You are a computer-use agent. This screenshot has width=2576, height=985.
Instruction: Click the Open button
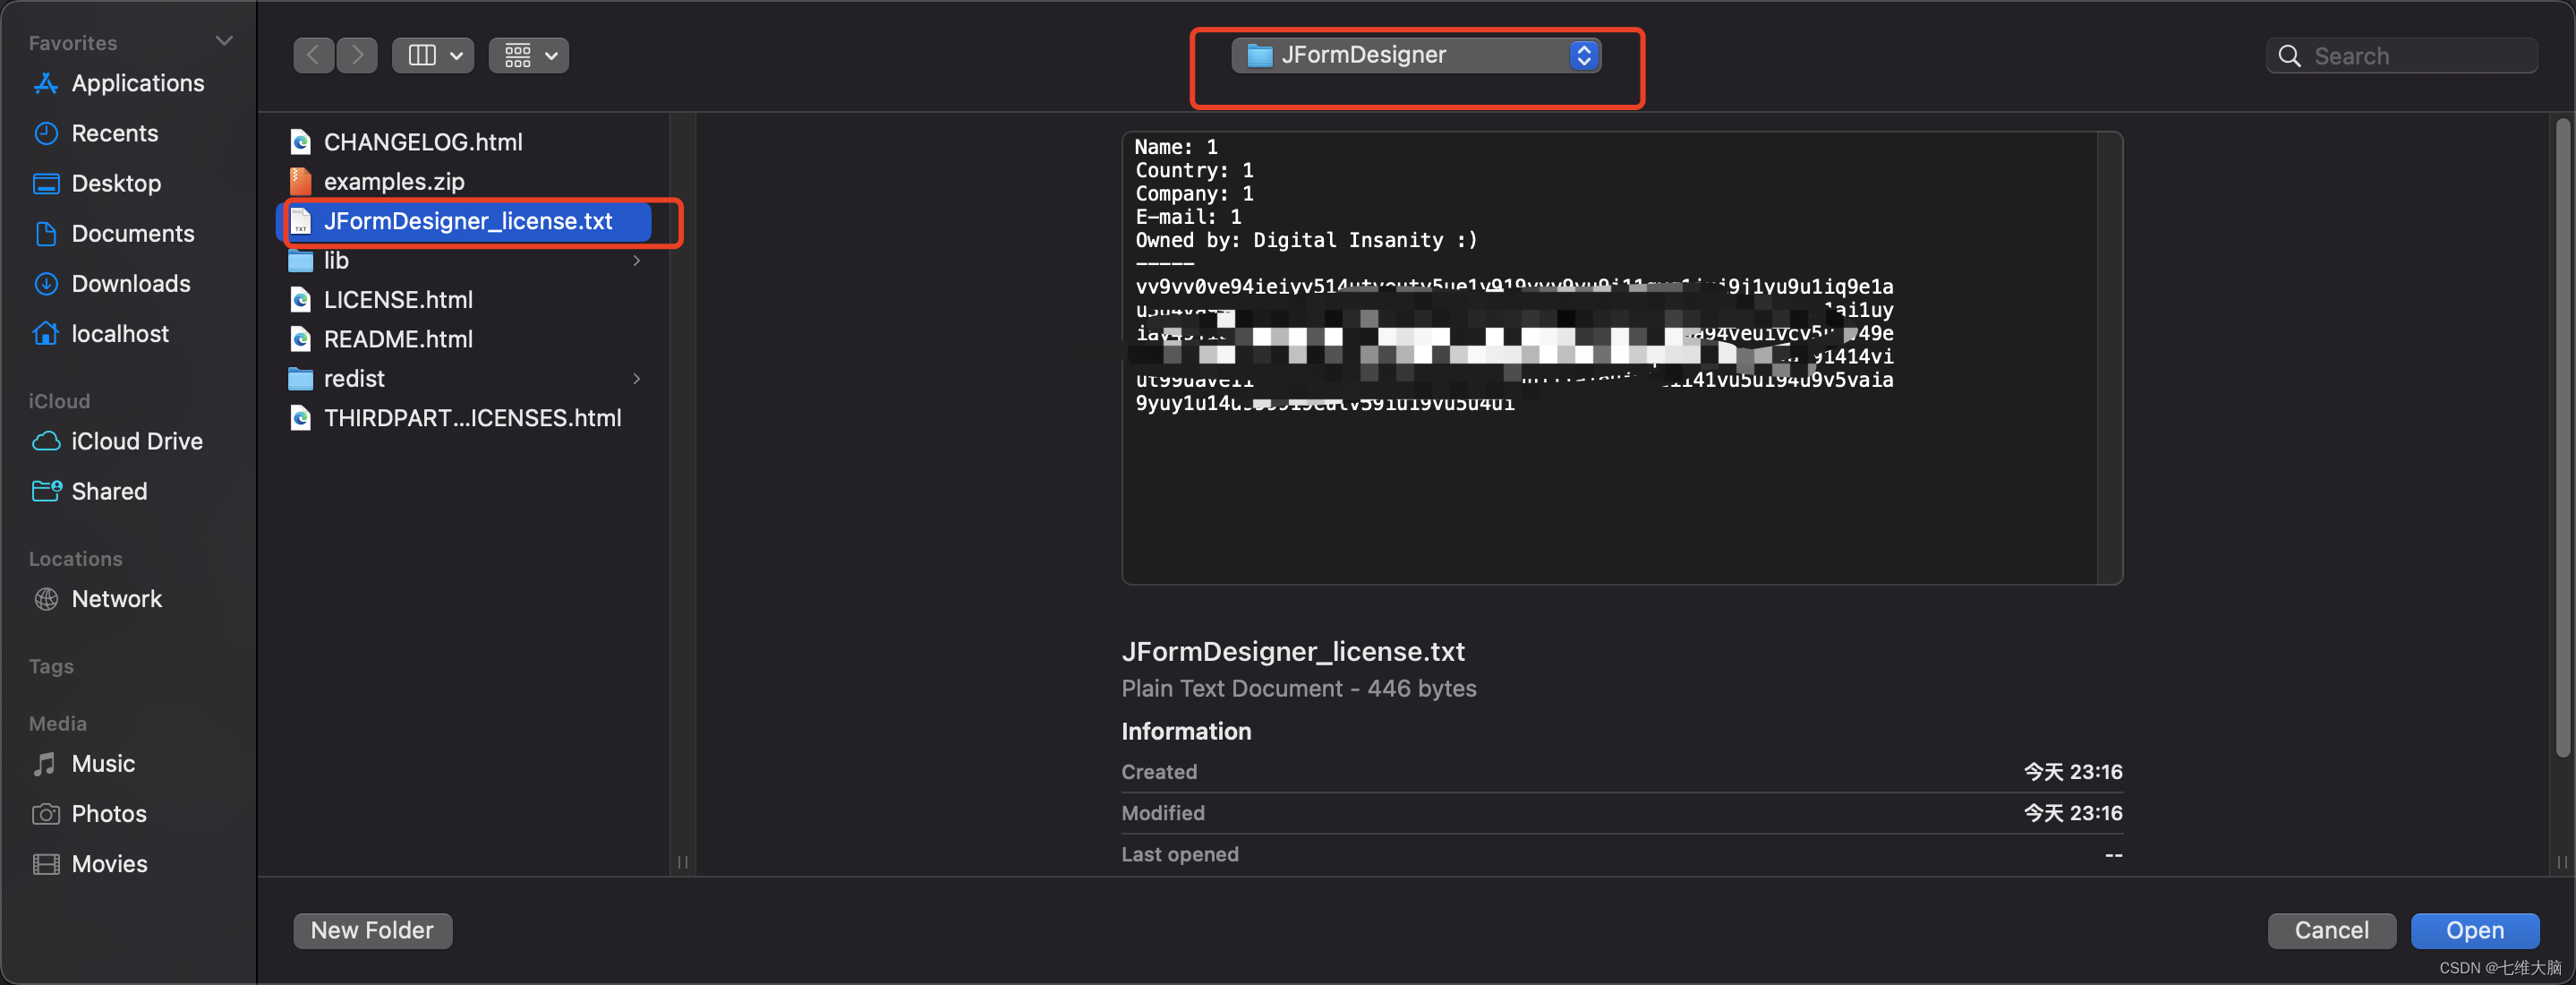[2475, 930]
